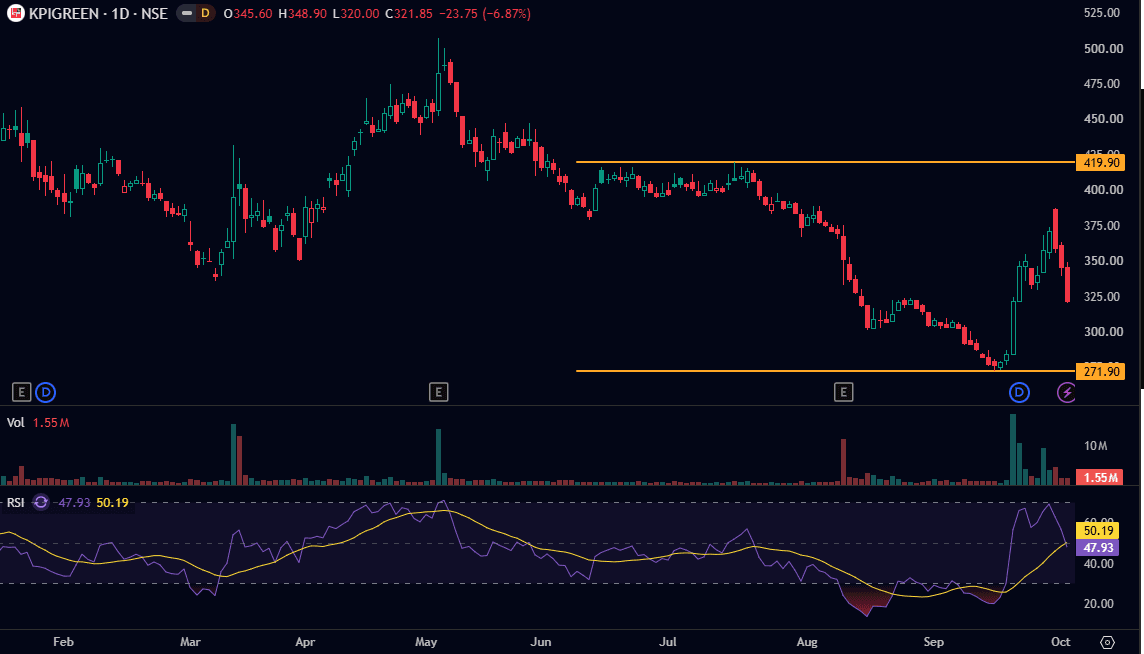Click the low price value 320.00
Viewport: 1144px width, 654px height.
(360, 14)
